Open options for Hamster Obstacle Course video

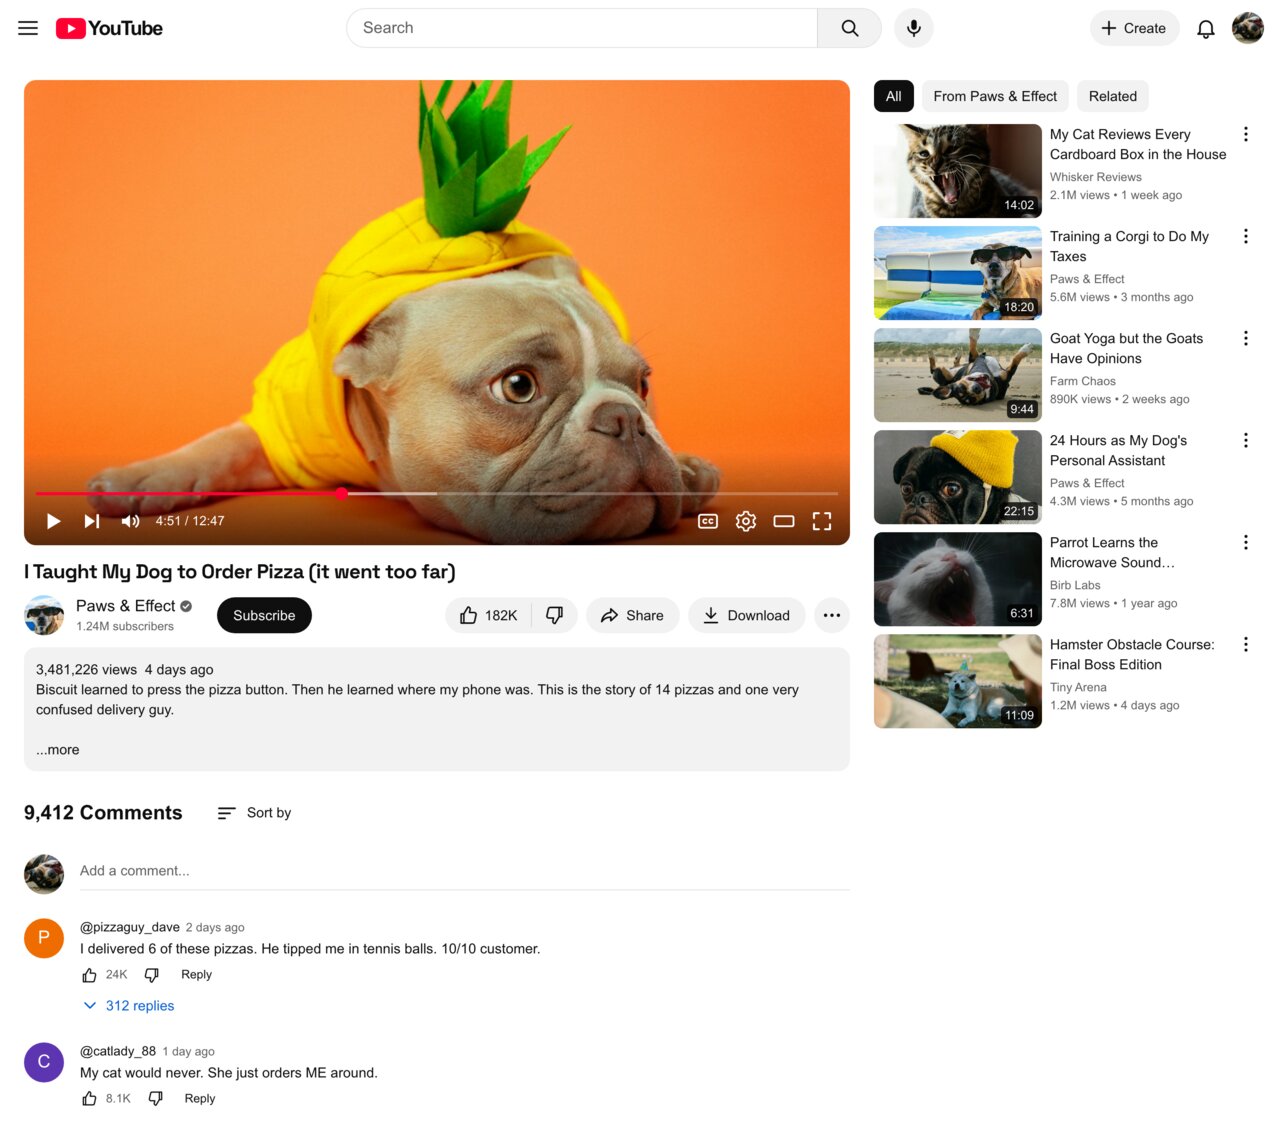[1246, 644]
